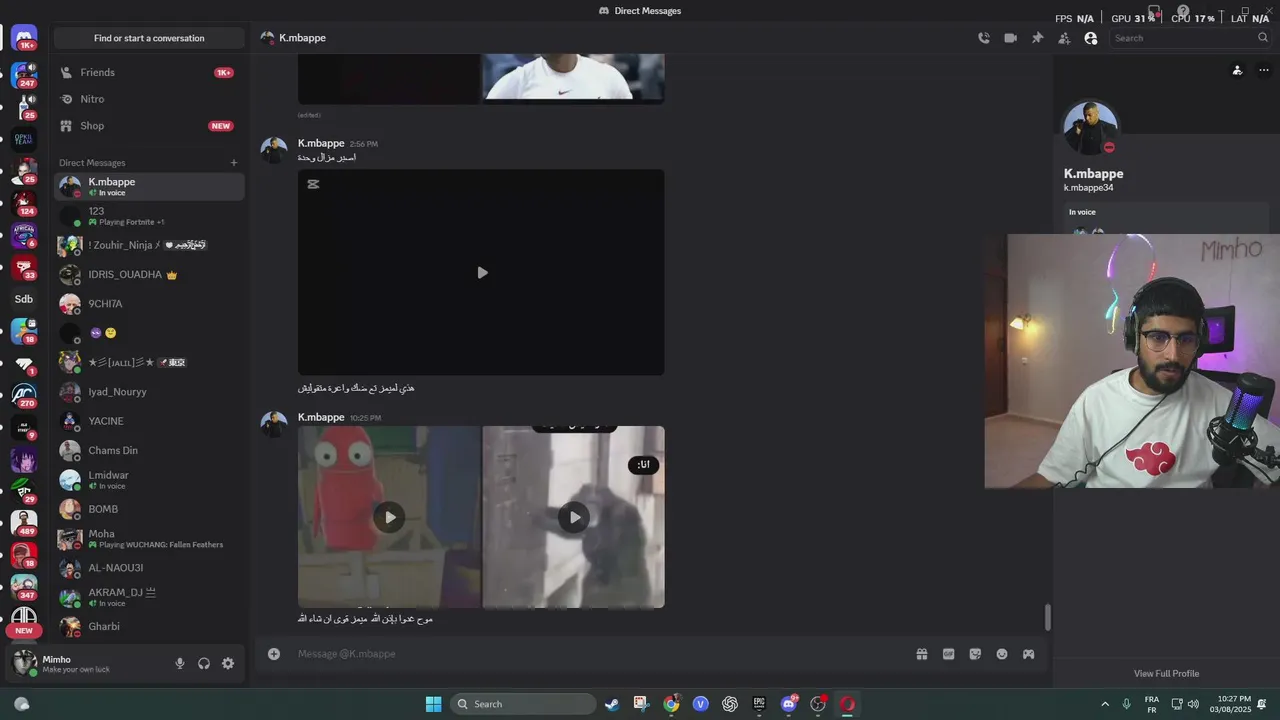Viewport: 1280px width, 720px height.
Task: Open the emoji picker
Action: [x=1002, y=654]
